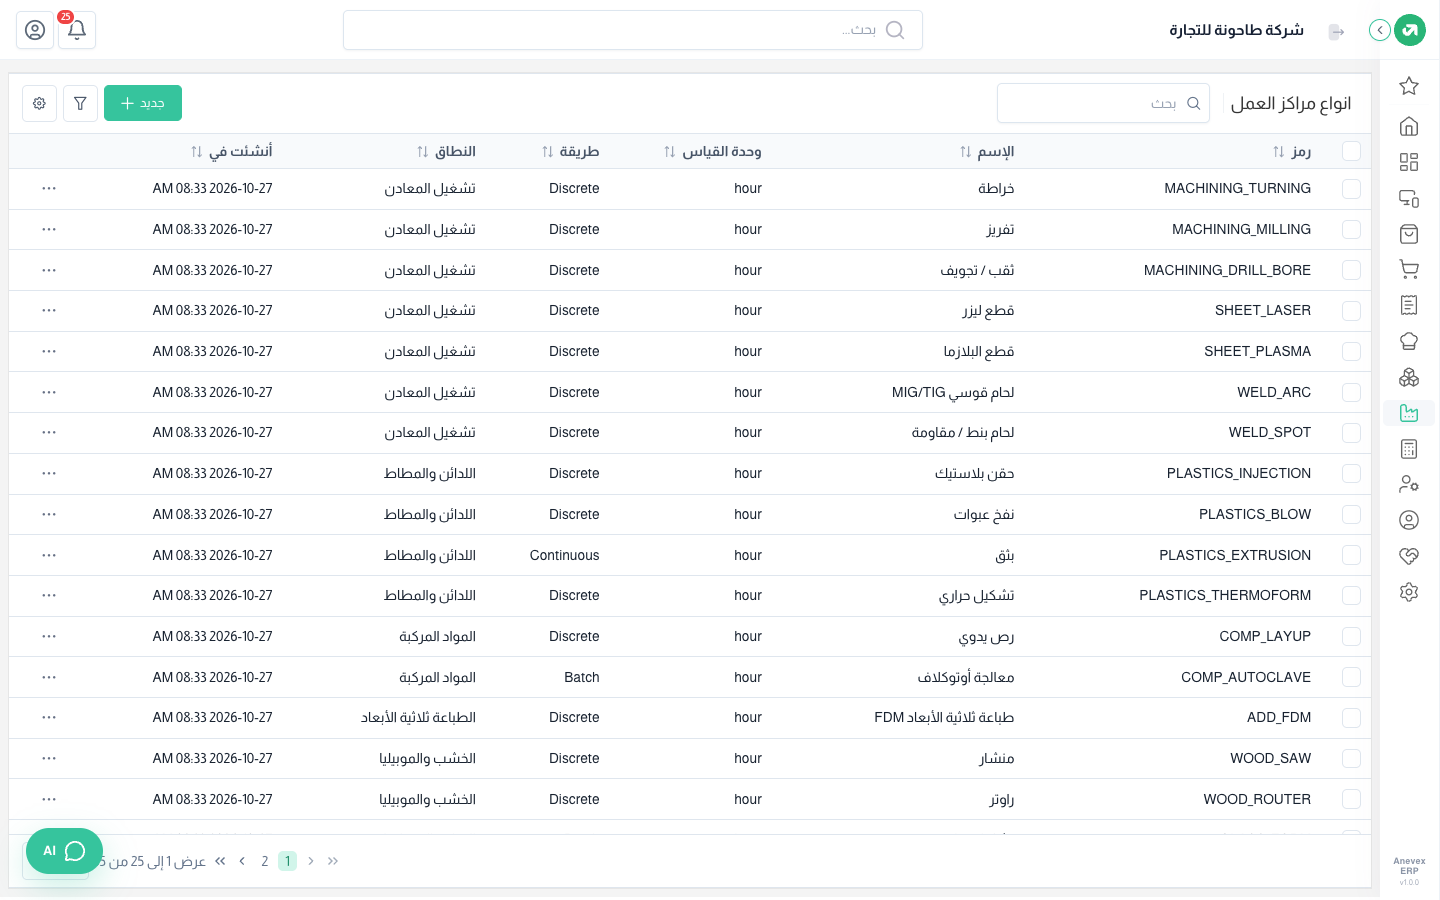Click the WOOD_SAW code cell
Screen dimensions: 1440x900
click(x=1271, y=758)
